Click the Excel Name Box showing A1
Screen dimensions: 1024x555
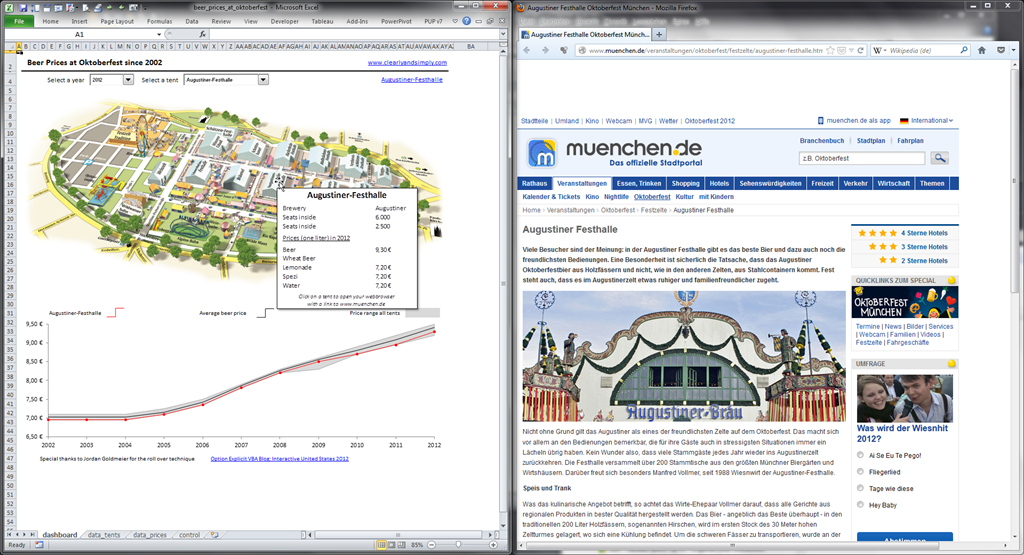click(79, 34)
